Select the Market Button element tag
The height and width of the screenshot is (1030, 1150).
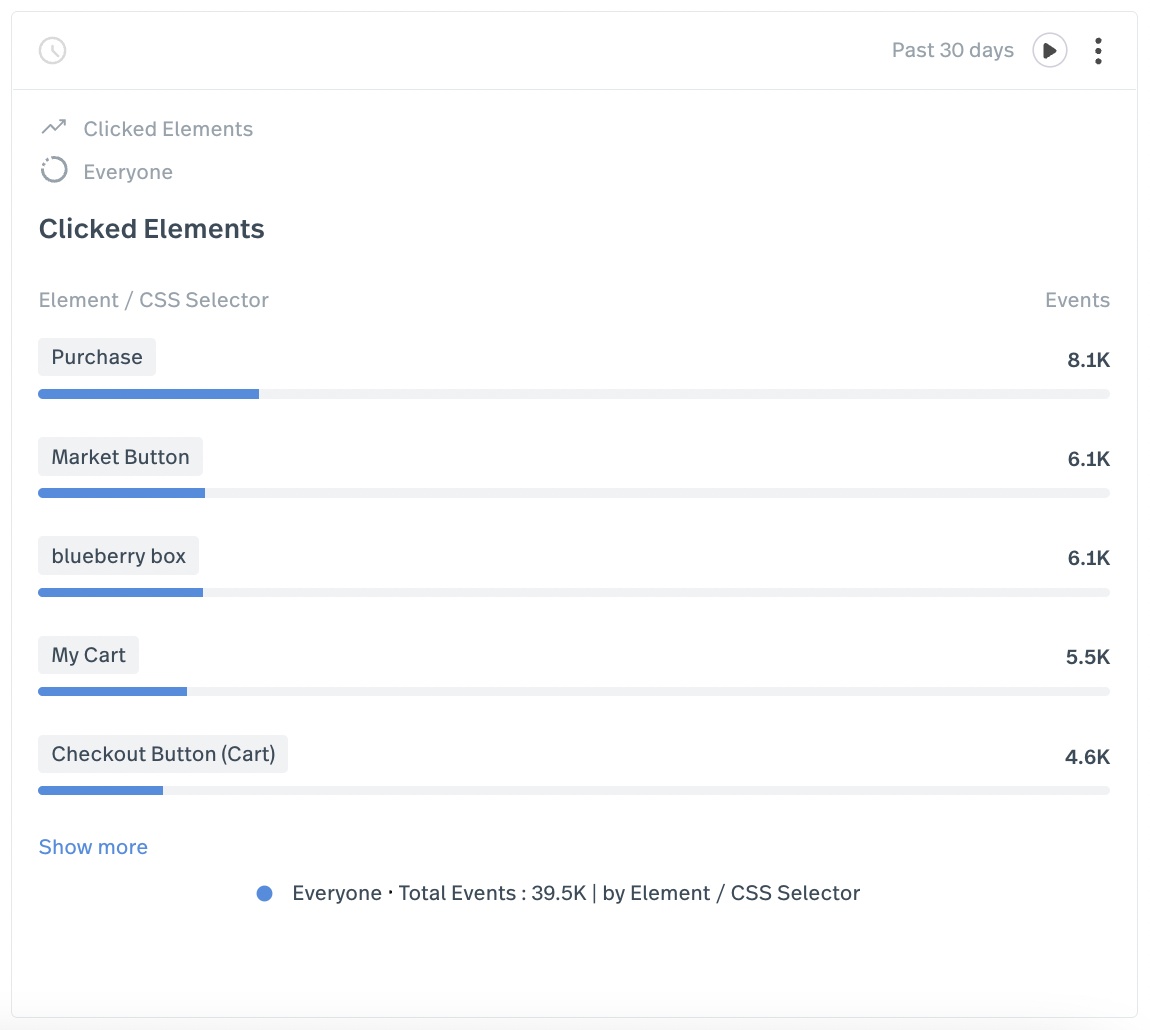click(120, 457)
